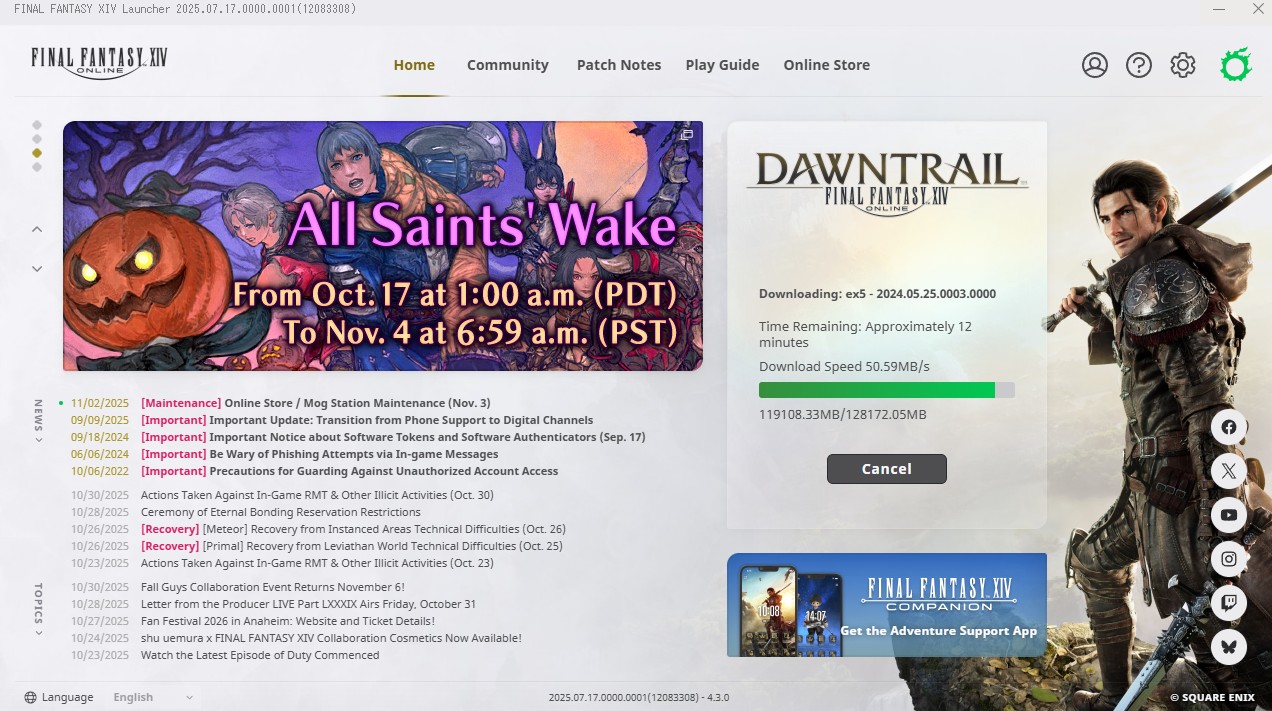
Task: Open launcher settings gear icon
Action: click(1183, 65)
